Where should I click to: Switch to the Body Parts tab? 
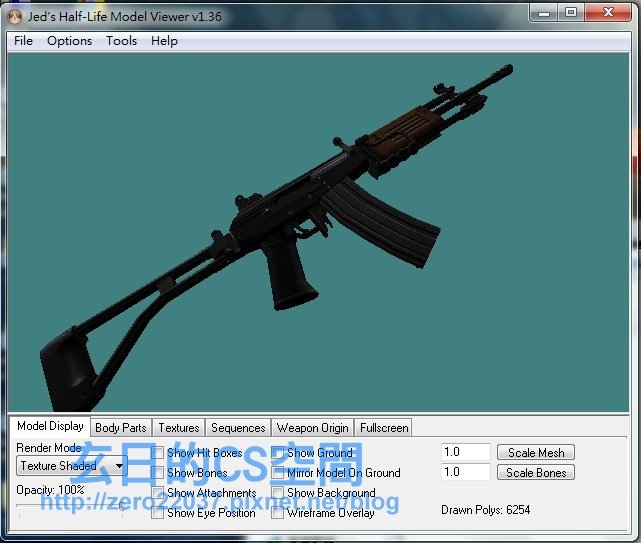(121, 428)
